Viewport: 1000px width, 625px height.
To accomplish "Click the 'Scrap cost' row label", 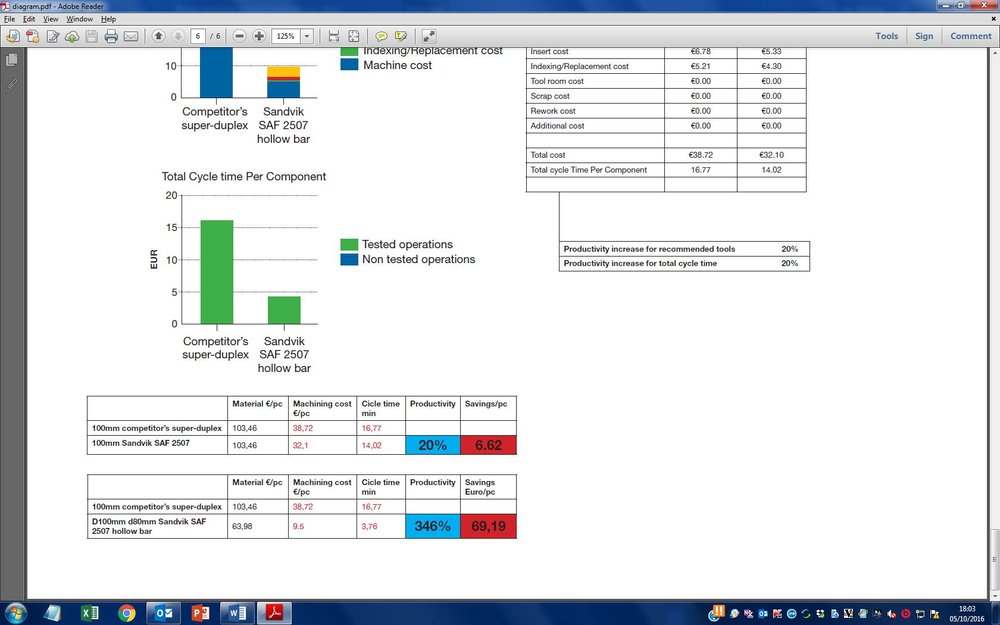I will pyautogui.click(x=550, y=96).
